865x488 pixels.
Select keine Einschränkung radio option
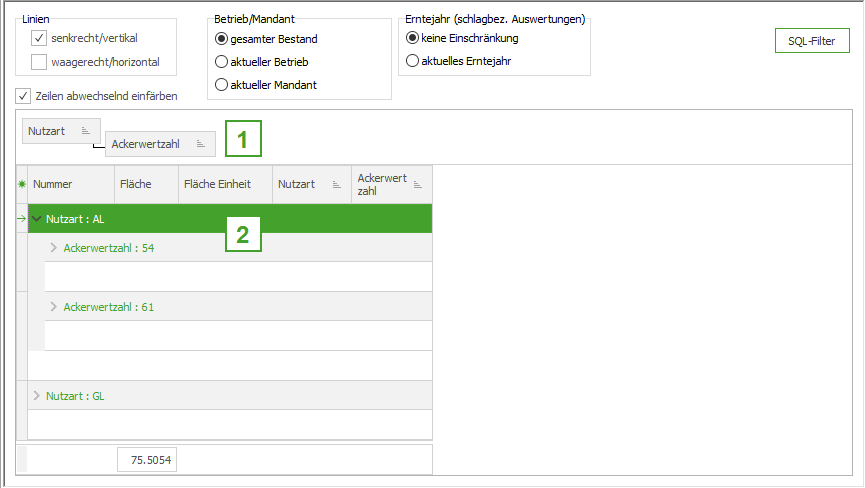tap(413, 38)
